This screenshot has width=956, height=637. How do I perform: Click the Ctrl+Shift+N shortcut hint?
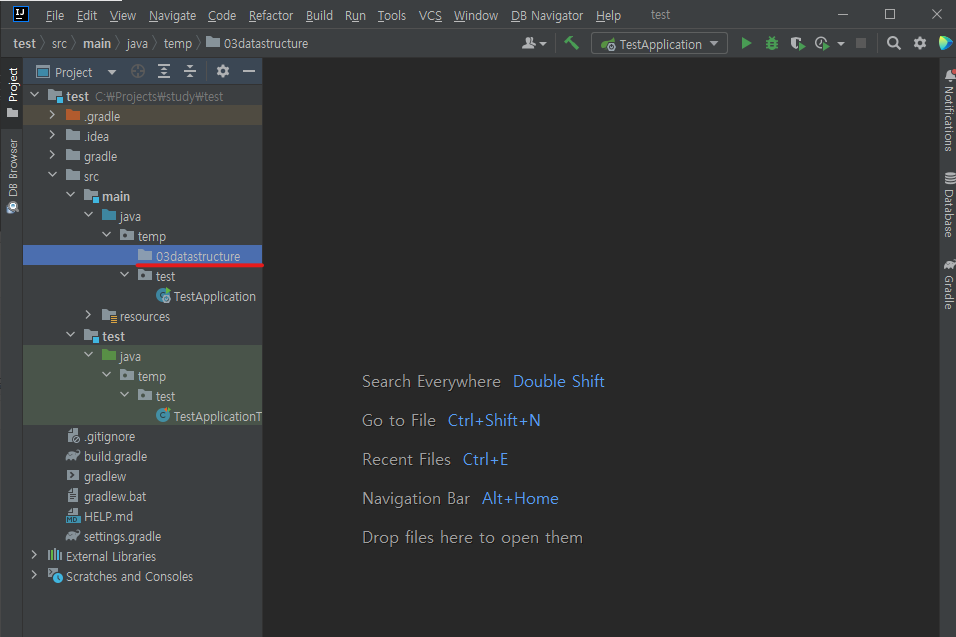pyautogui.click(x=494, y=421)
